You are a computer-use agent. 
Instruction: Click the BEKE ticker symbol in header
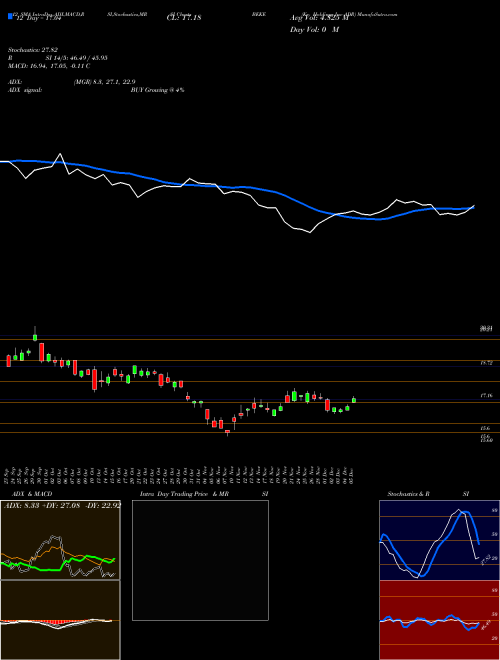pyautogui.click(x=258, y=14)
